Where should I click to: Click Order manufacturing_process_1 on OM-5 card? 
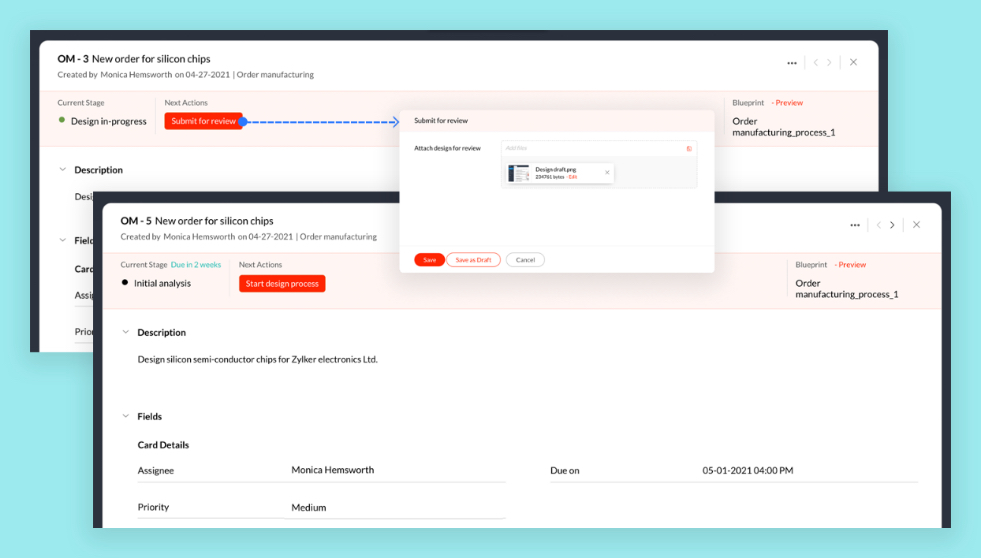click(x=846, y=288)
